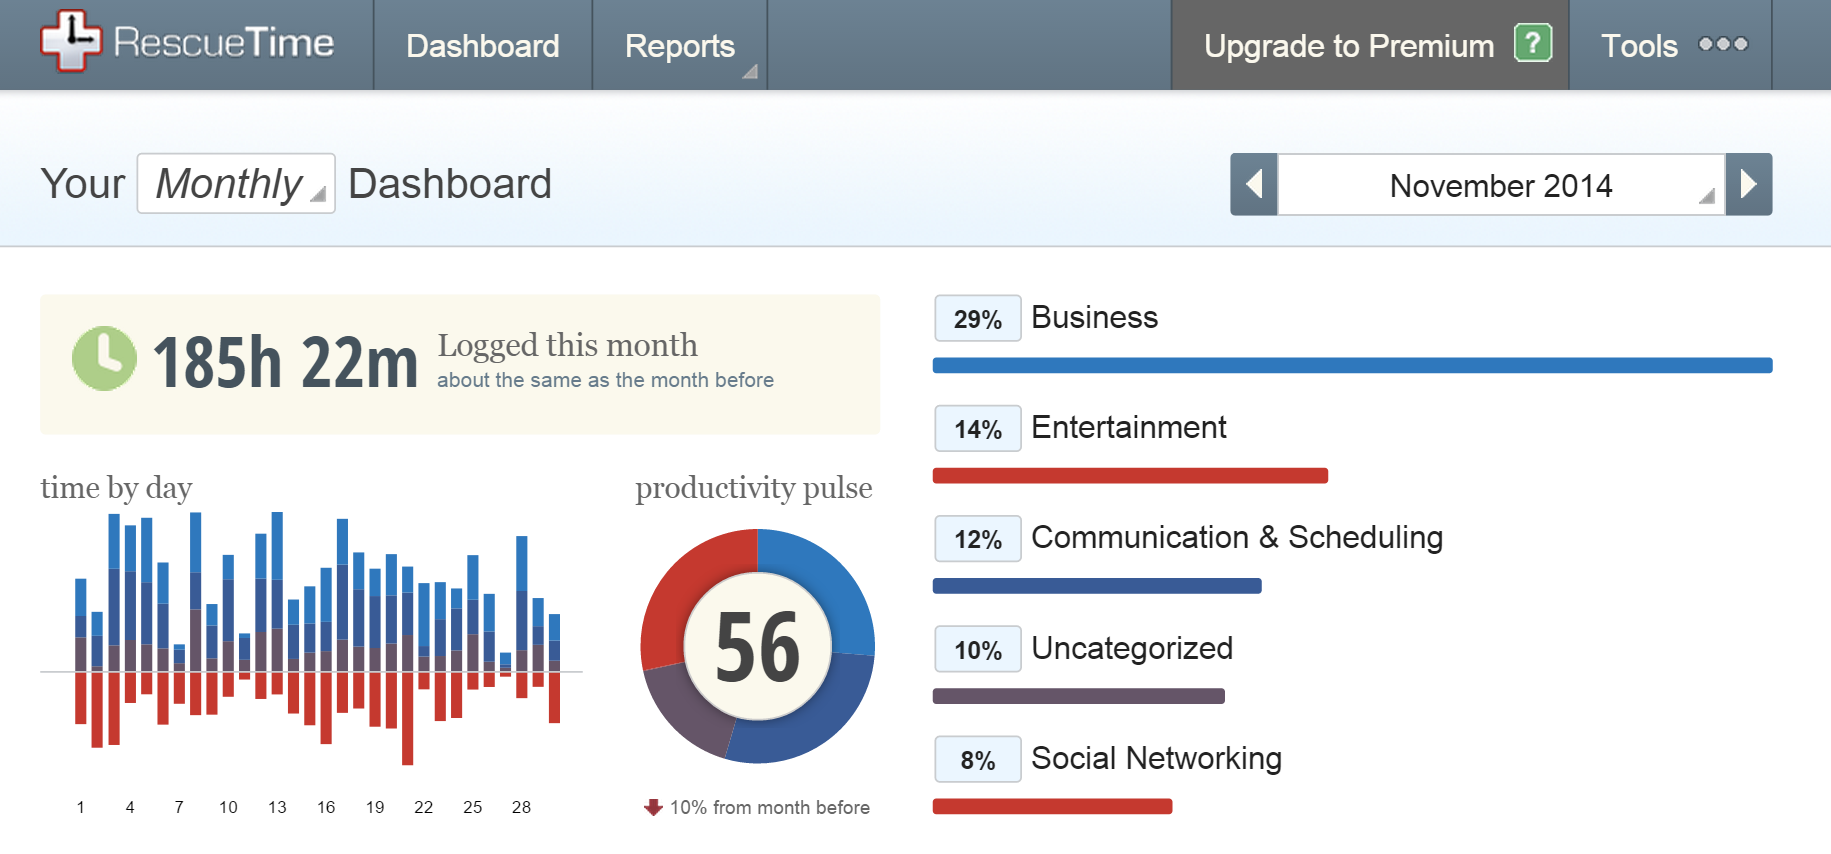Viewport: 1831px width, 854px height.
Task: Go to next month with right arrow
Action: (x=1748, y=184)
